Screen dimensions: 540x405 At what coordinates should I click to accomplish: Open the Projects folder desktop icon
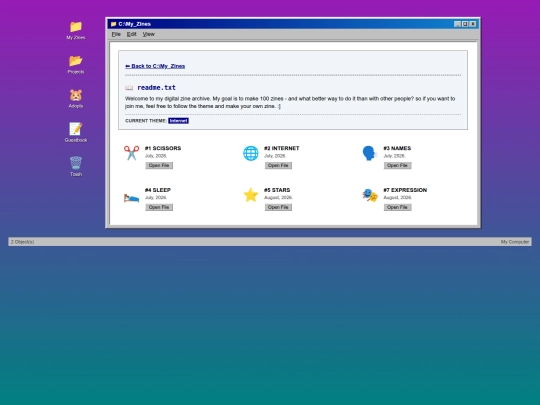pyautogui.click(x=76, y=61)
